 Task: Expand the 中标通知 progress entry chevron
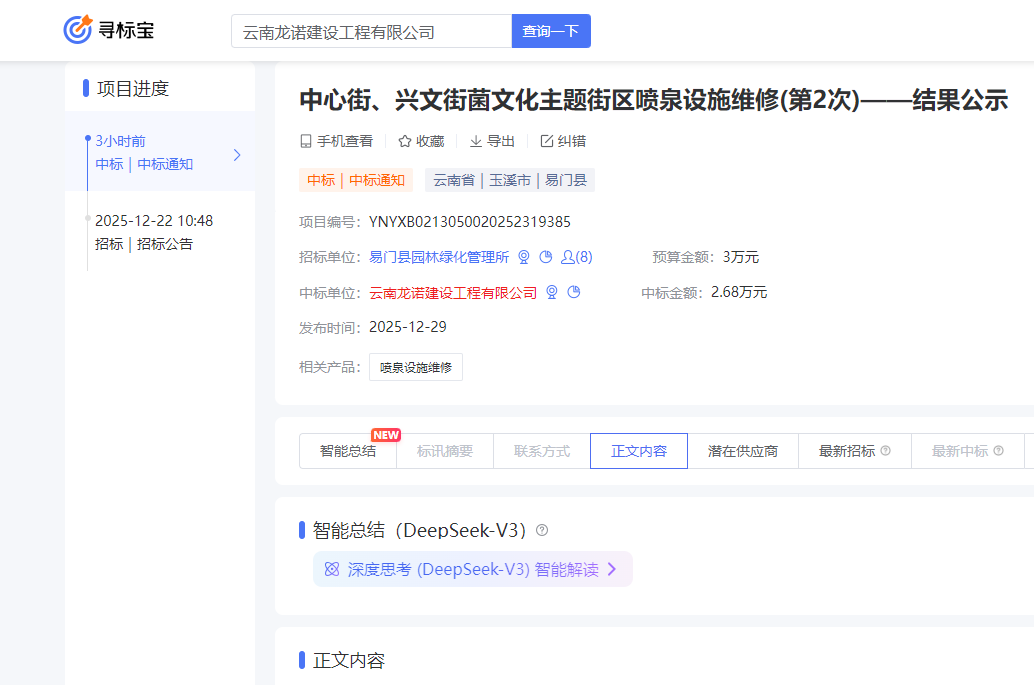237,155
